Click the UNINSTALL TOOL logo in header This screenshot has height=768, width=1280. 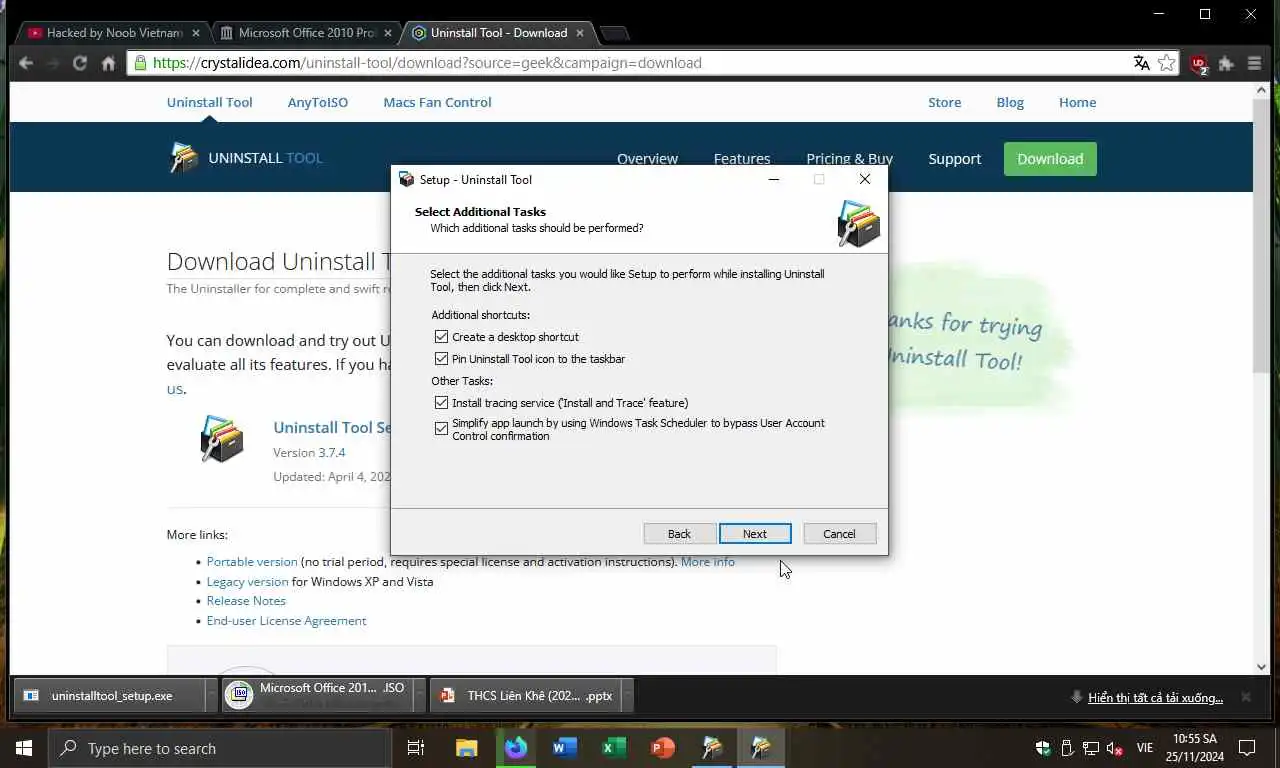[x=246, y=158]
